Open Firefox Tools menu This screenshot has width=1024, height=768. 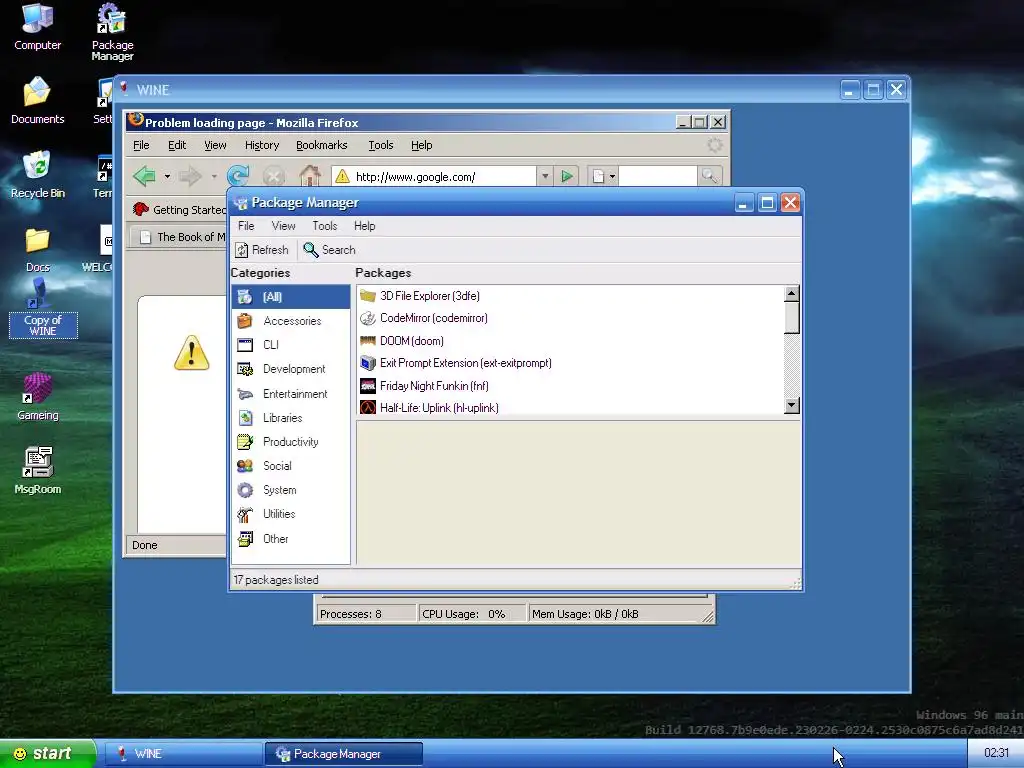tap(381, 145)
